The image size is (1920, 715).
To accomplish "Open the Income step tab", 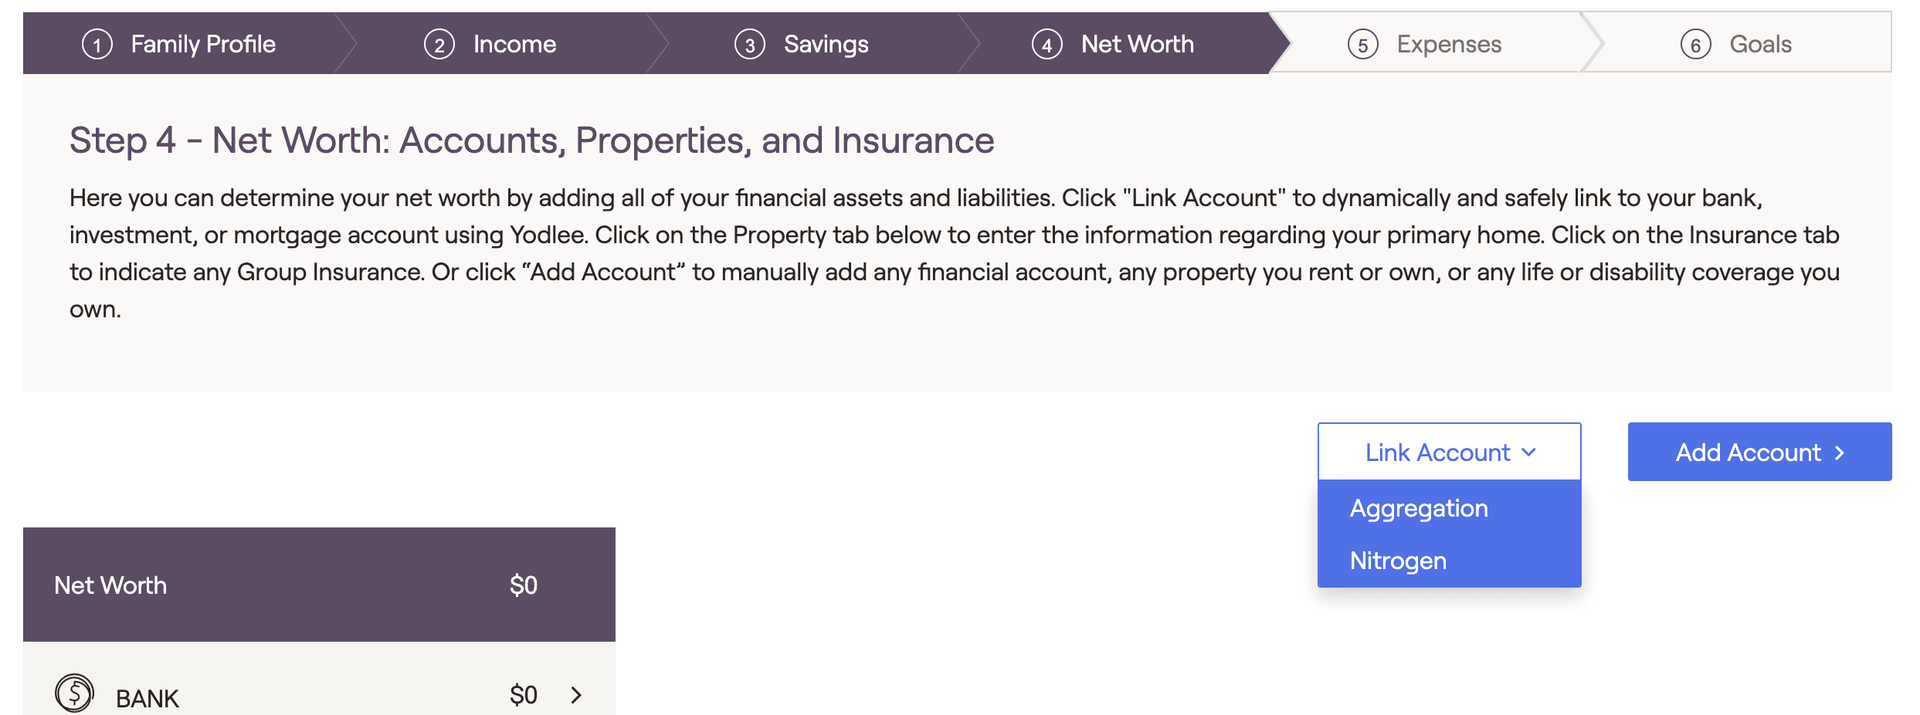I will (x=514, y=44).
